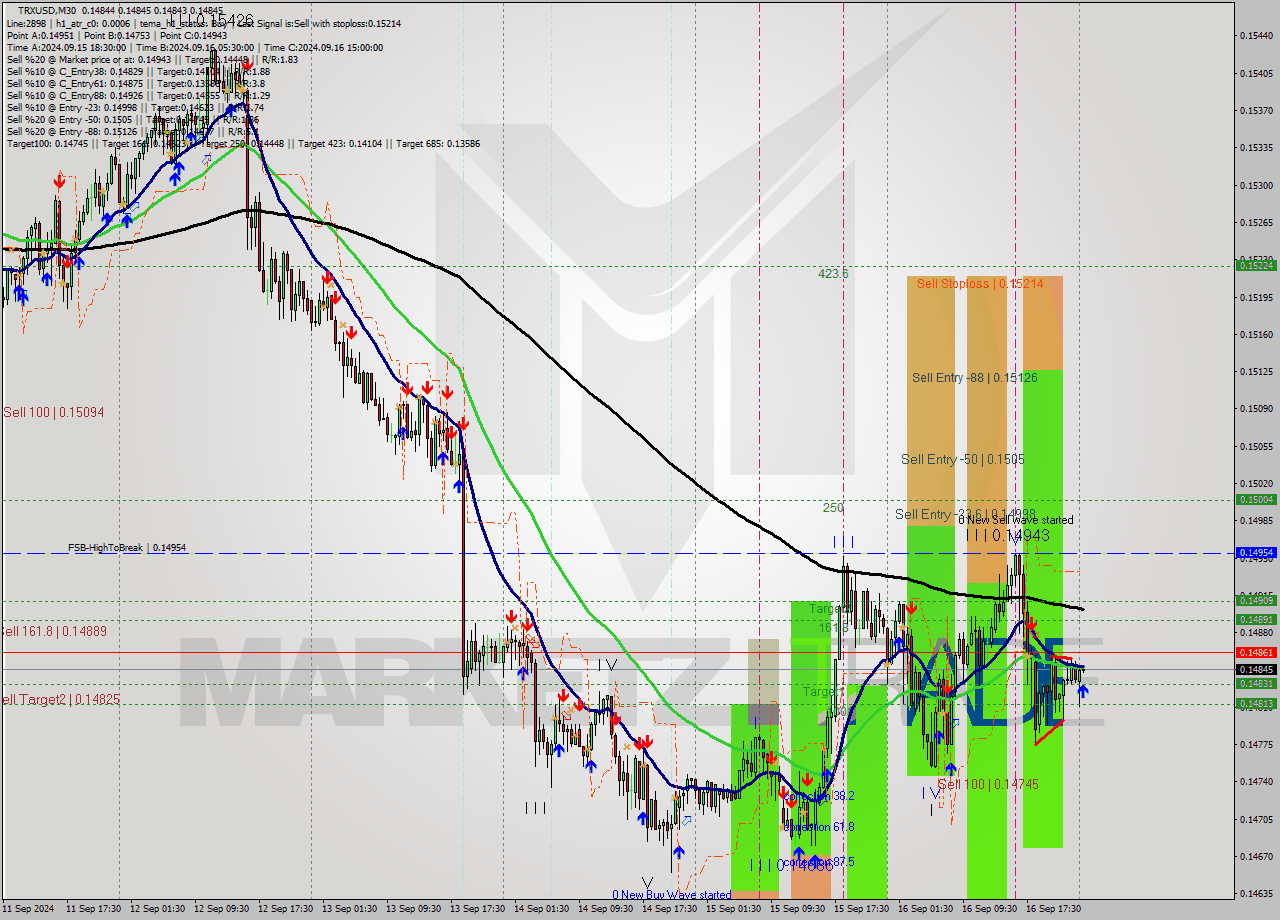Click the 0.15004 green price tag
Screen dimensions: 1280x920
(1256, 499)
